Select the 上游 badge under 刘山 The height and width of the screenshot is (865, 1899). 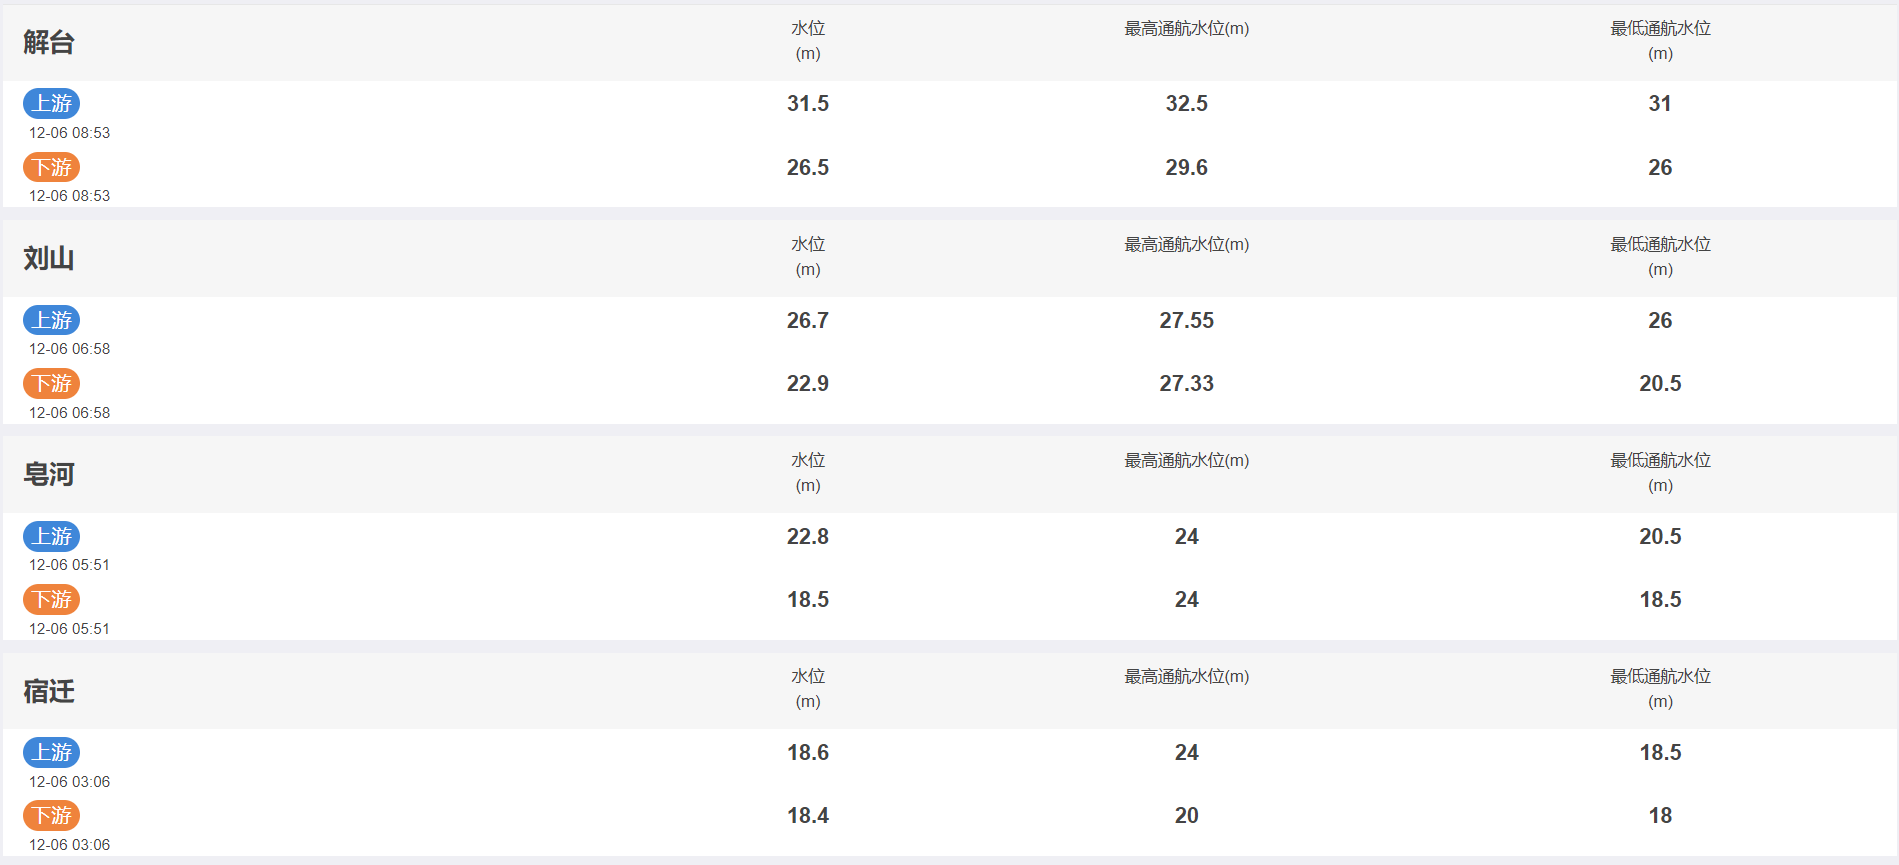(51, 320)
